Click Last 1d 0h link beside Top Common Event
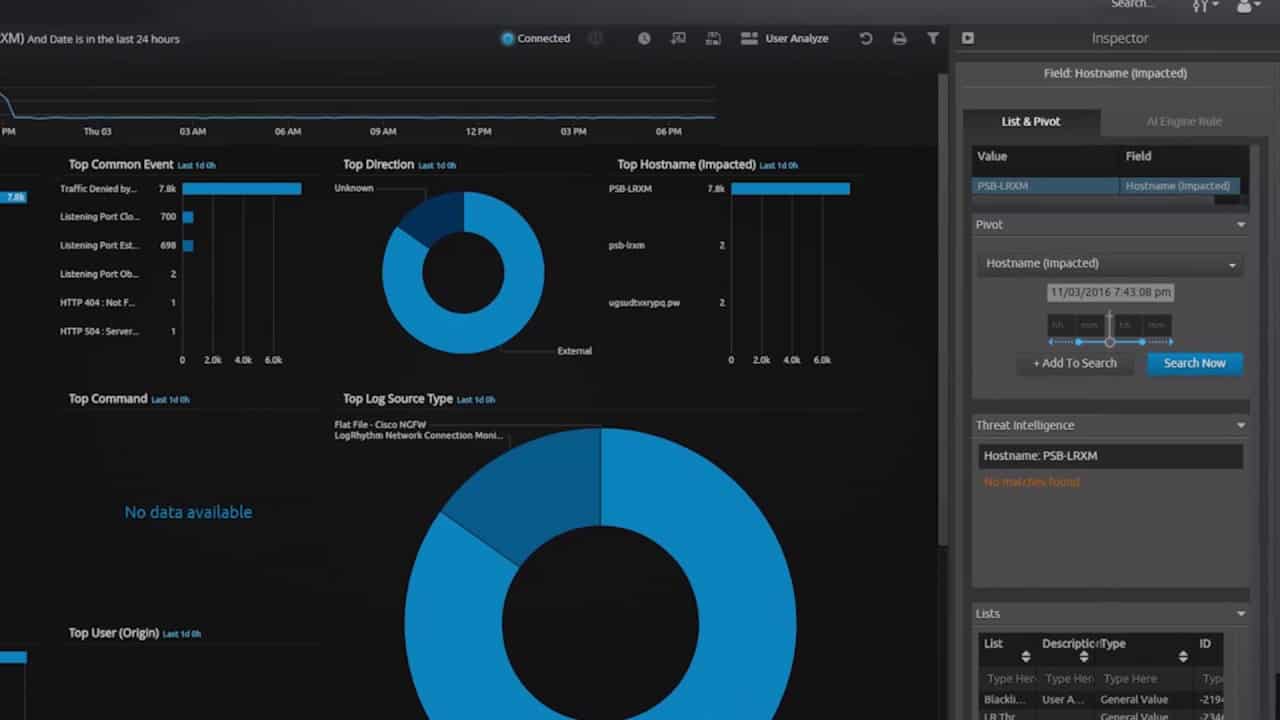This screenshot has width=1280, height=720. tap(196, 165)
